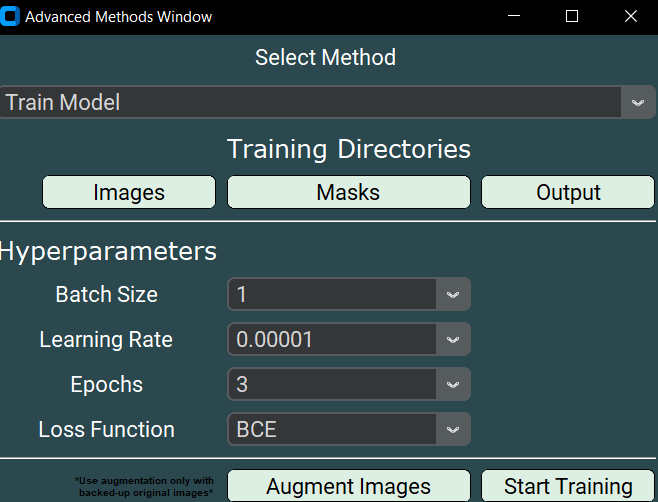Click the Loss Function chevron arrow

[x=453, y=430]
